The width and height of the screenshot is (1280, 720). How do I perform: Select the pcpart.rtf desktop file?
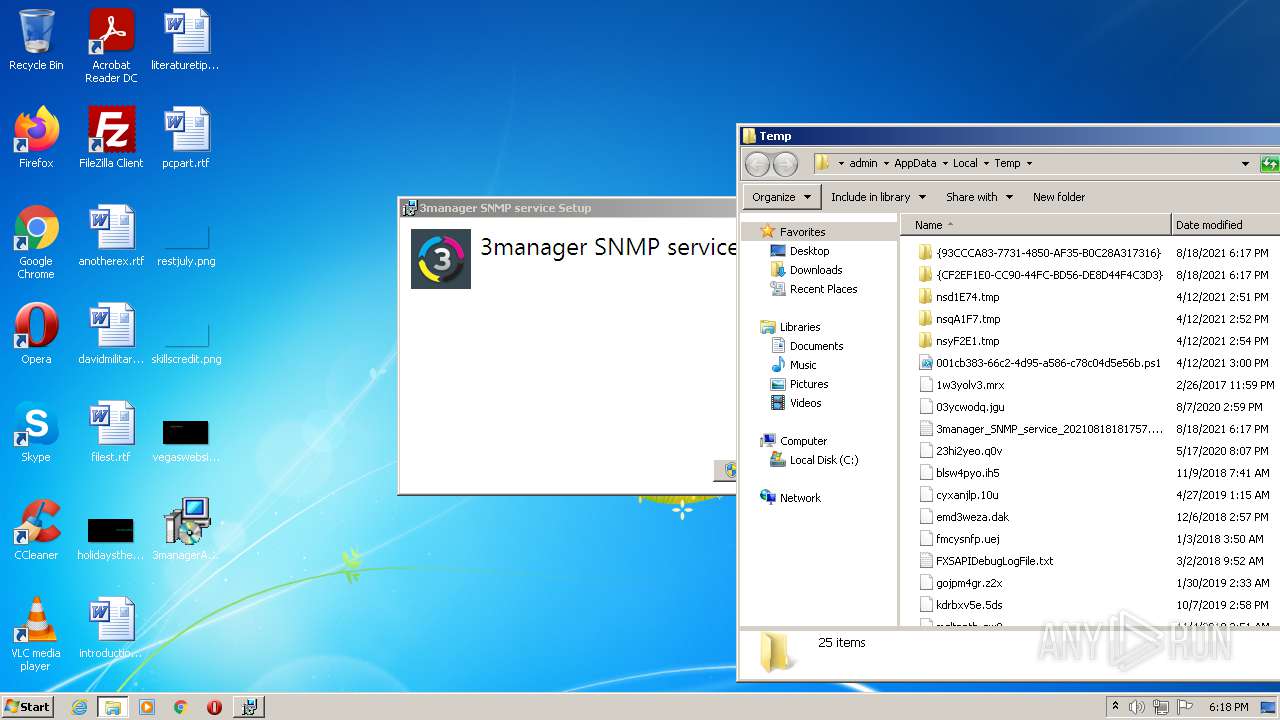point(185,138)
